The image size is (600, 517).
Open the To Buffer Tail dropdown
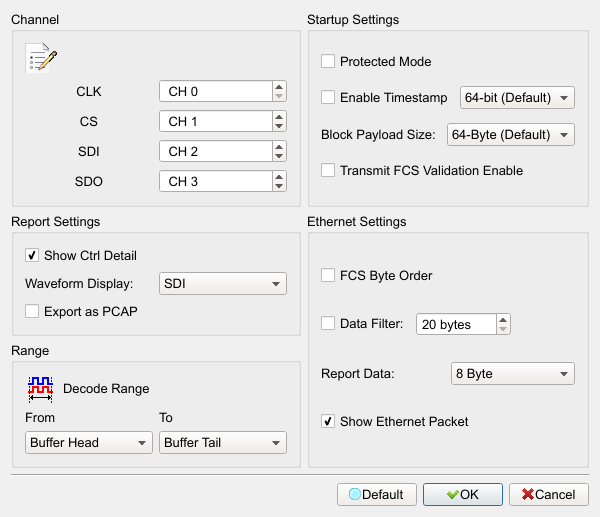(223, 443)
